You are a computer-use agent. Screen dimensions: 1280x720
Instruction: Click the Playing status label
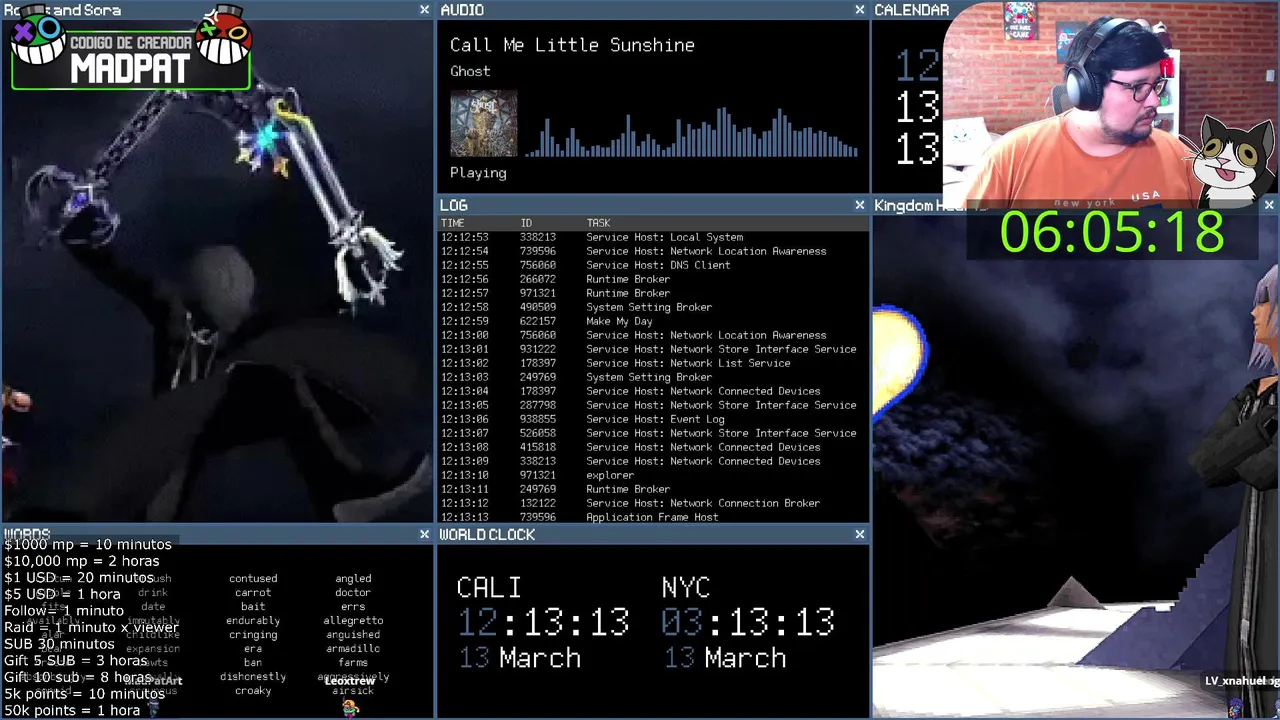[478, 173]
